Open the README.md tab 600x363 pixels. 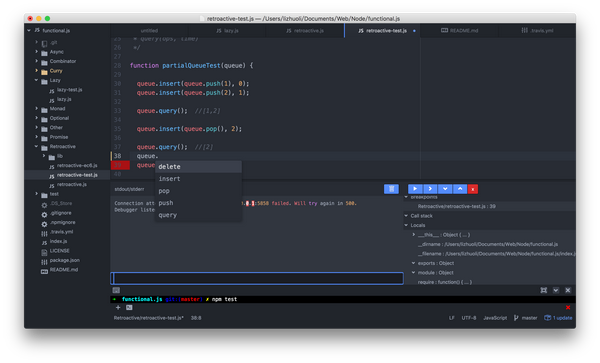tap(459, 31)
